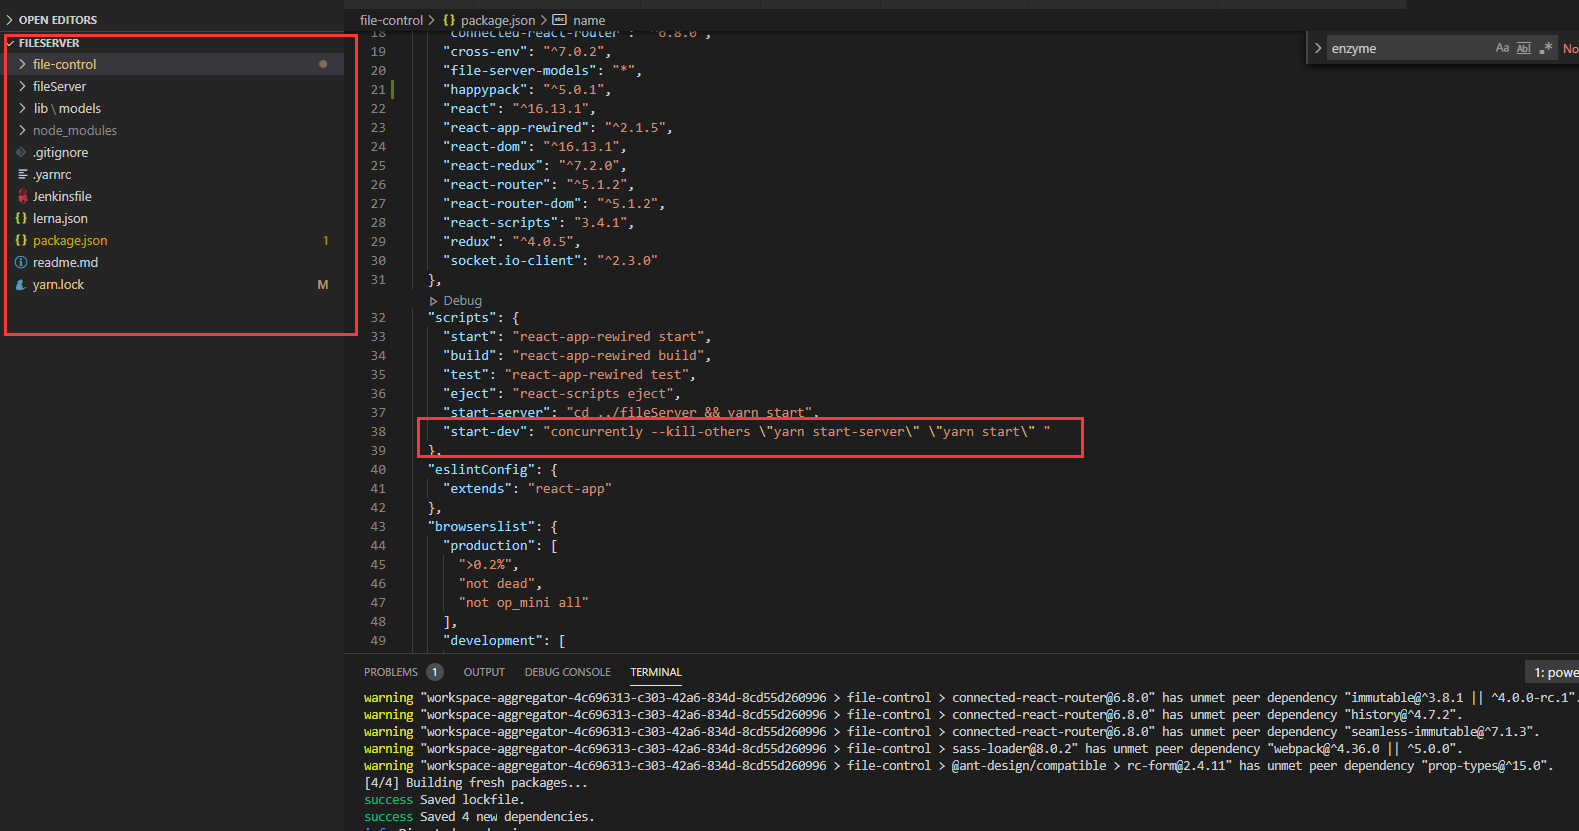Expand the replace field in find widget

coord(1318,48)
